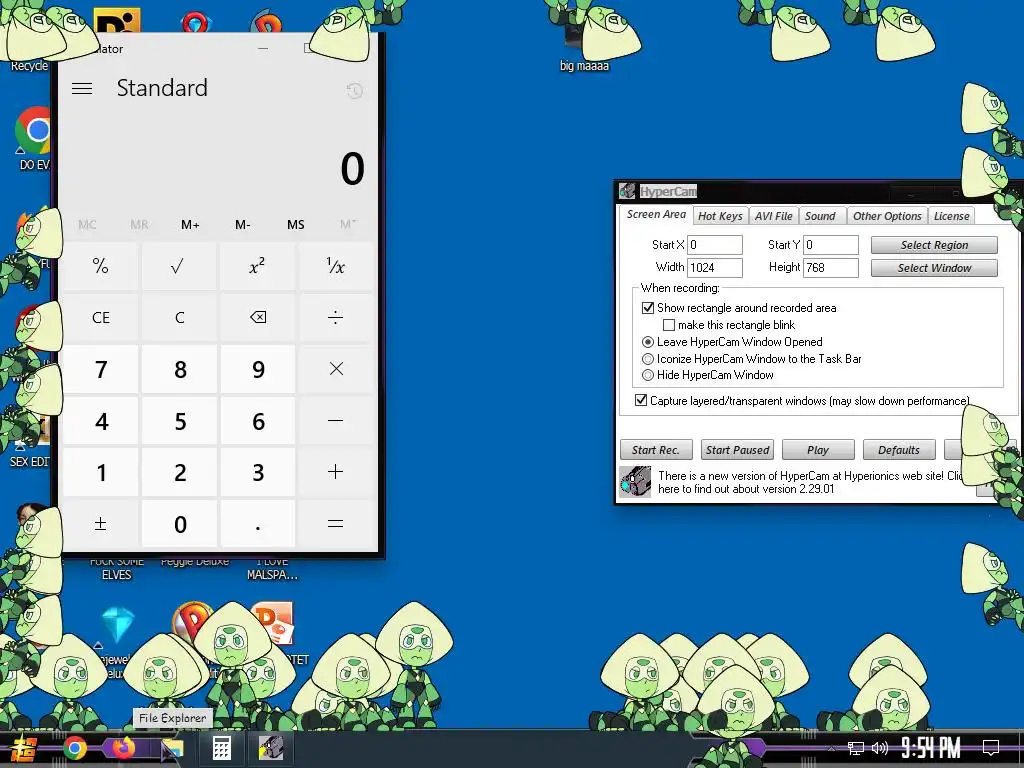Click the Select Window button

tap(934, 268)
